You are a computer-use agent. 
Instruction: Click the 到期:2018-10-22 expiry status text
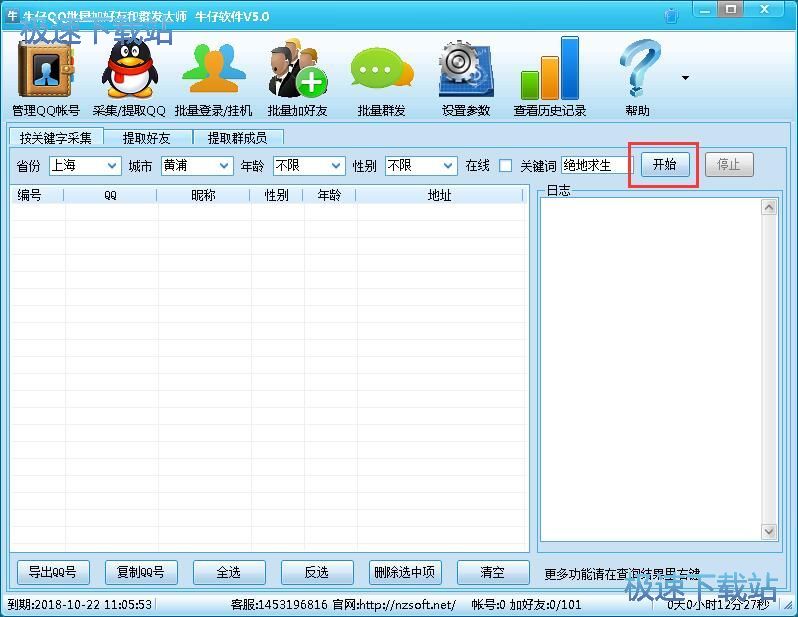pyautogui.click(x=80, y=604)
